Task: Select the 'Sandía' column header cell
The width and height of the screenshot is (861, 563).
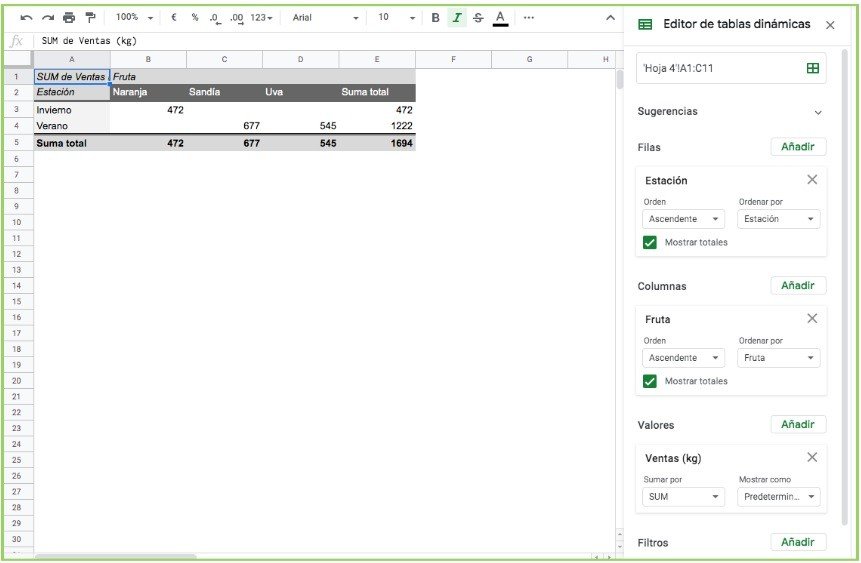Action: pyautogui.click(x=225, y=92)
